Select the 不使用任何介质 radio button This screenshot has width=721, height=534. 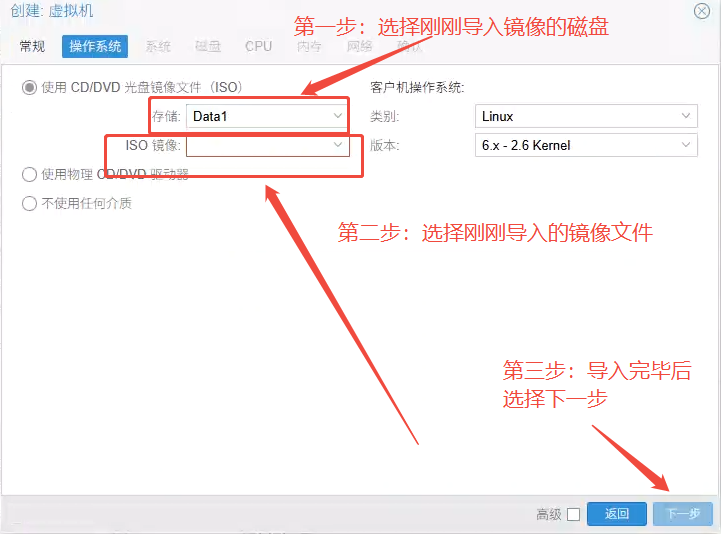29,204
